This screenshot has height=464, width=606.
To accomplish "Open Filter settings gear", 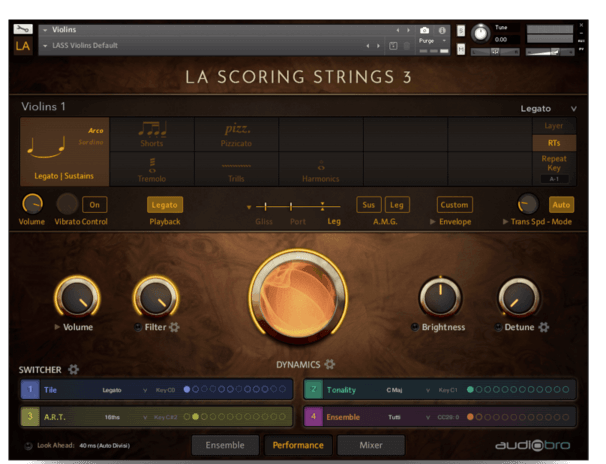I will tap(174, 327).
